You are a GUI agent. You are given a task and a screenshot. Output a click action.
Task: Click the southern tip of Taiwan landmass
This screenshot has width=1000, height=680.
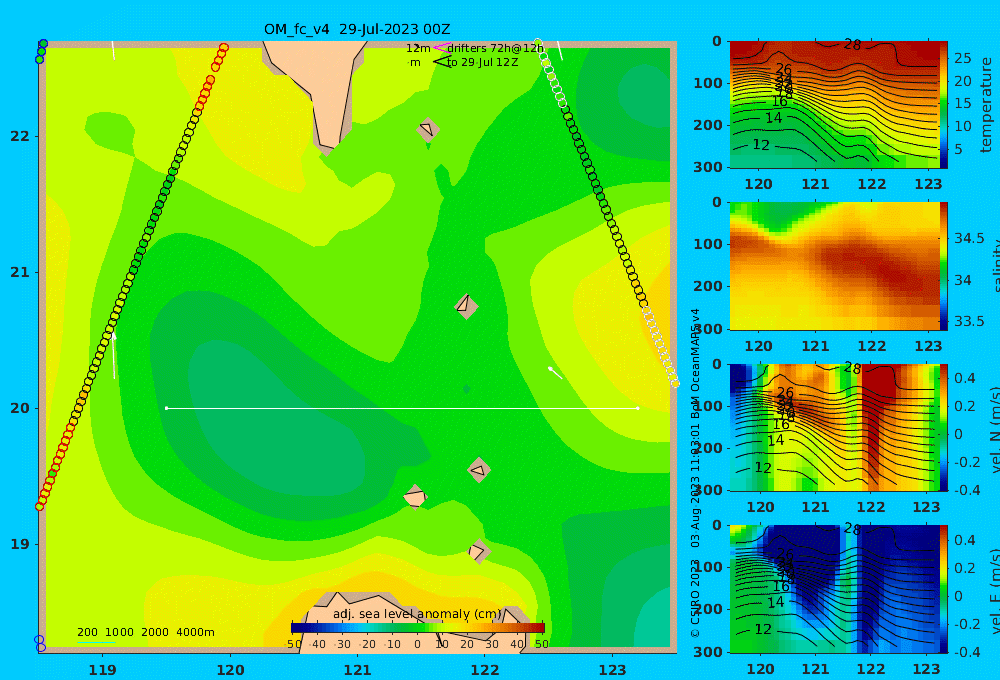coord(327,148)
